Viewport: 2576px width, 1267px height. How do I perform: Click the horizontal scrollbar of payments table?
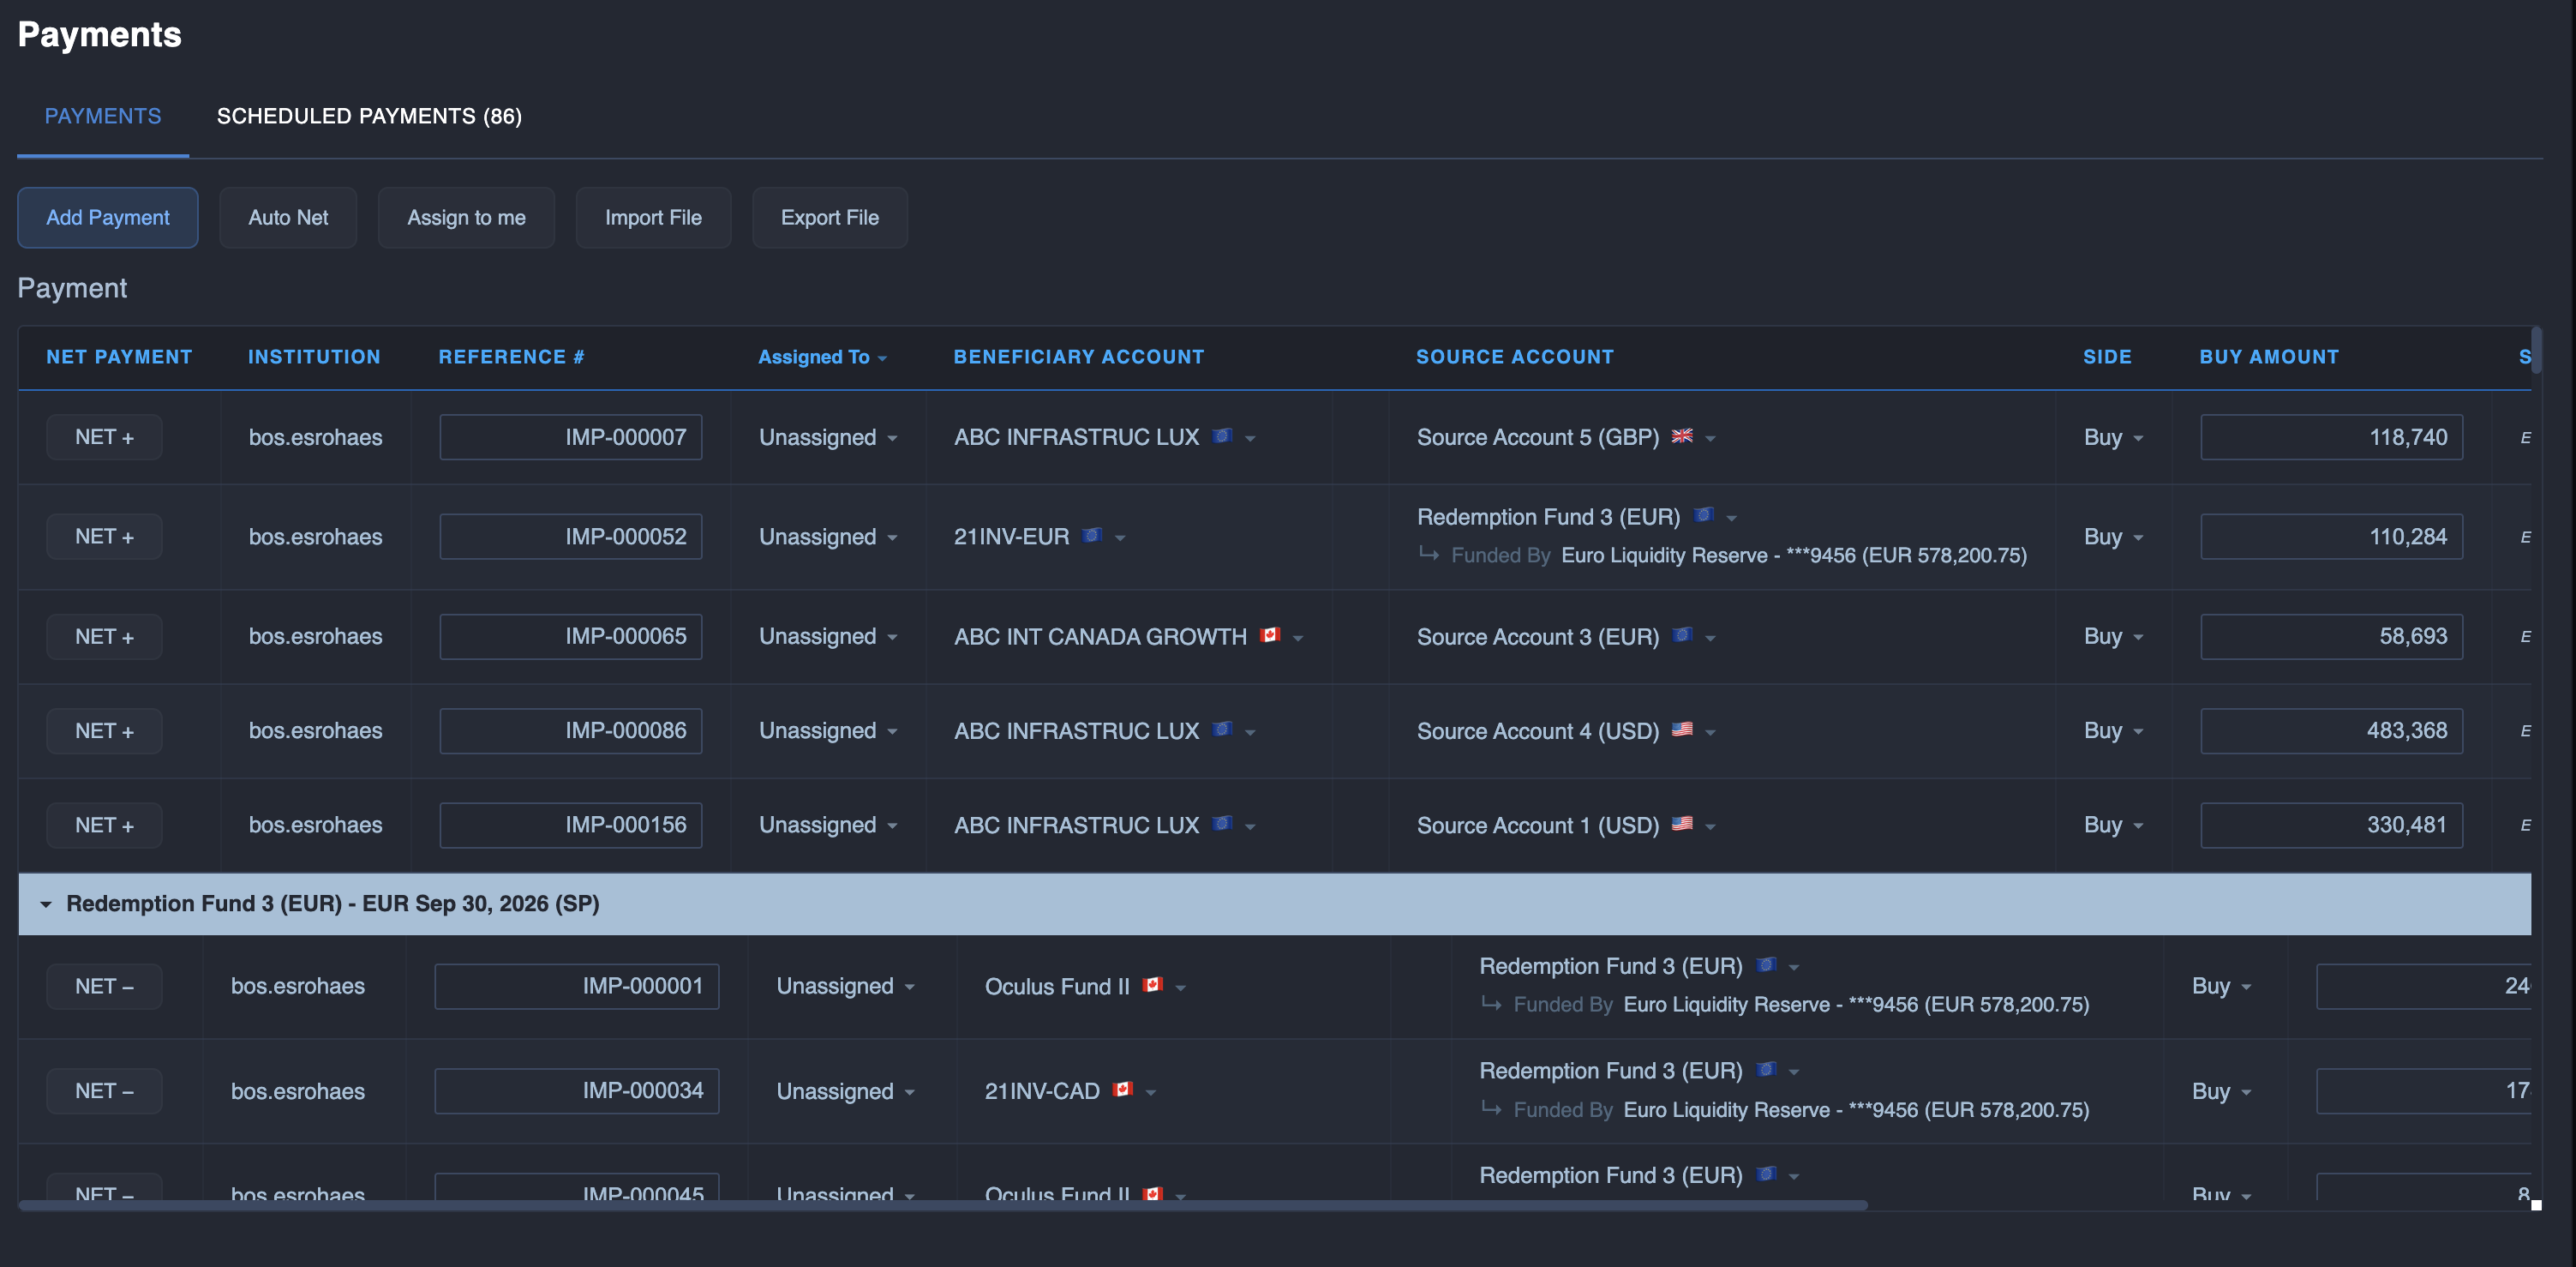pyautogui.click(x=943, y=1205)
